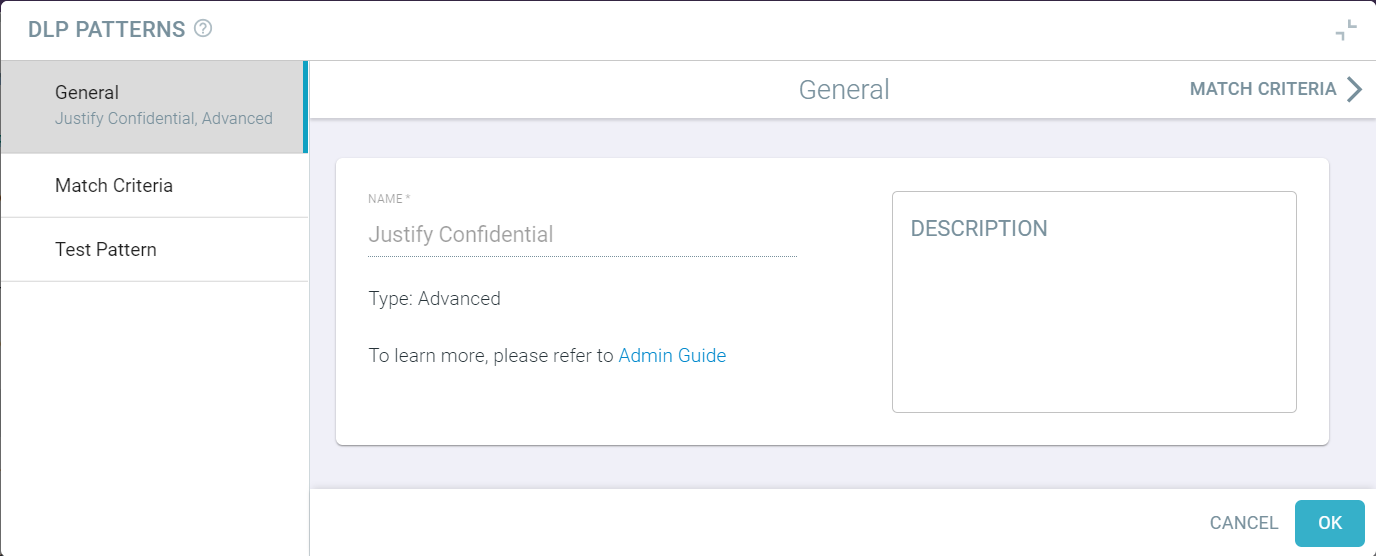Collapse the dialog using the shrink icon
Screen dimensions: 1376x556
point(1347,30)
